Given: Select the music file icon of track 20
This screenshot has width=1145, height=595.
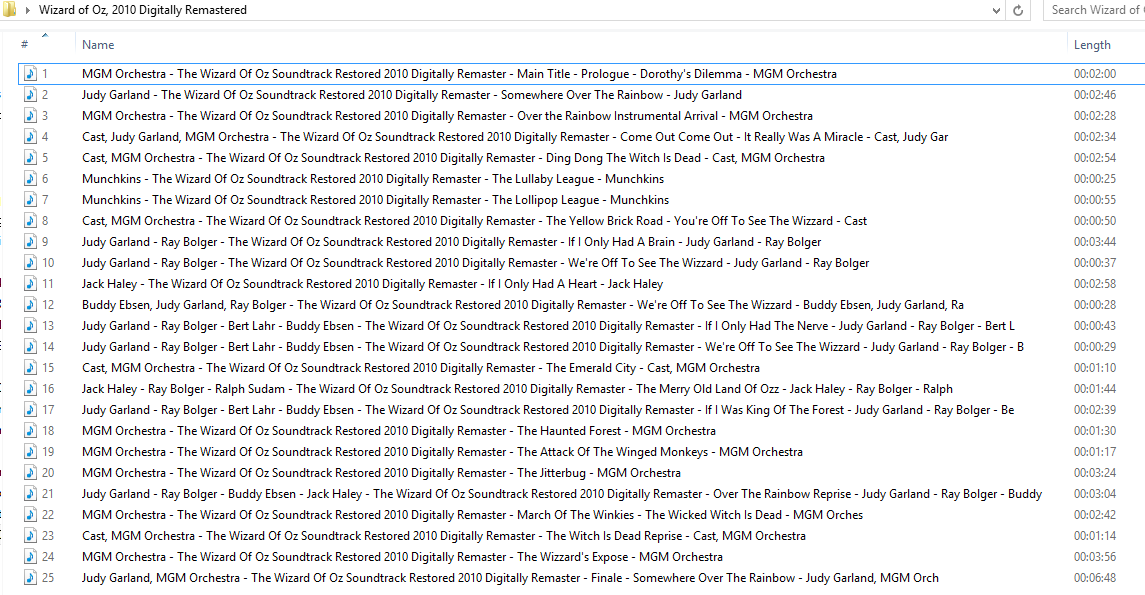Looking at the screenshot, I should tap(30, 473).
